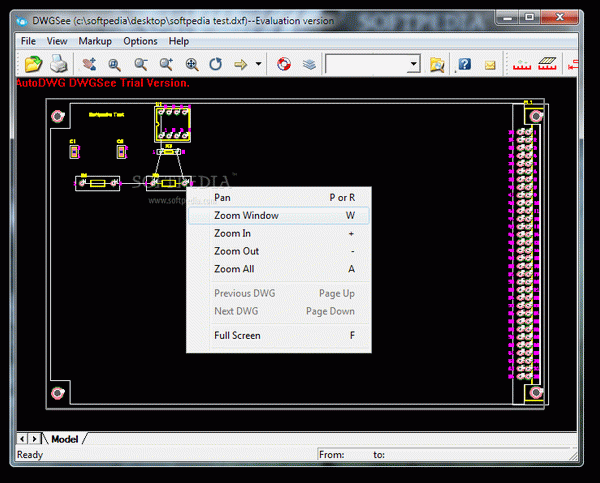Click Next DWG in context menu
600x483 pixels.
(x=279, y=311)
